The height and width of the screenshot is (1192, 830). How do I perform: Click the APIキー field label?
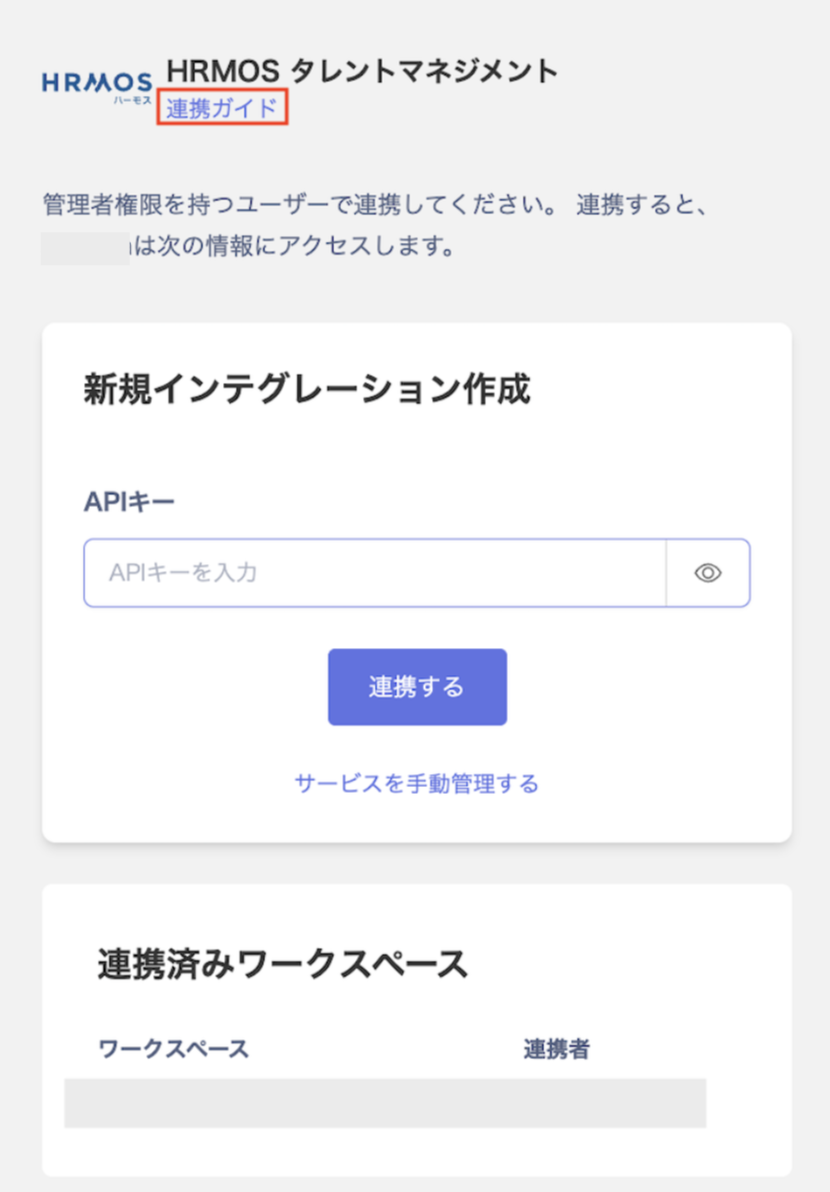[129, 502]
